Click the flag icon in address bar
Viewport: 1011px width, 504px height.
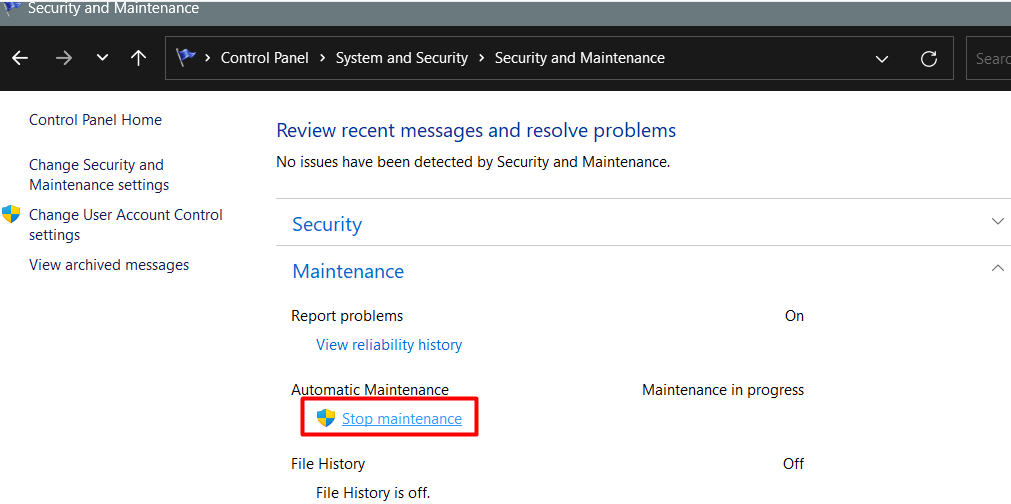[x=186, y=57]
